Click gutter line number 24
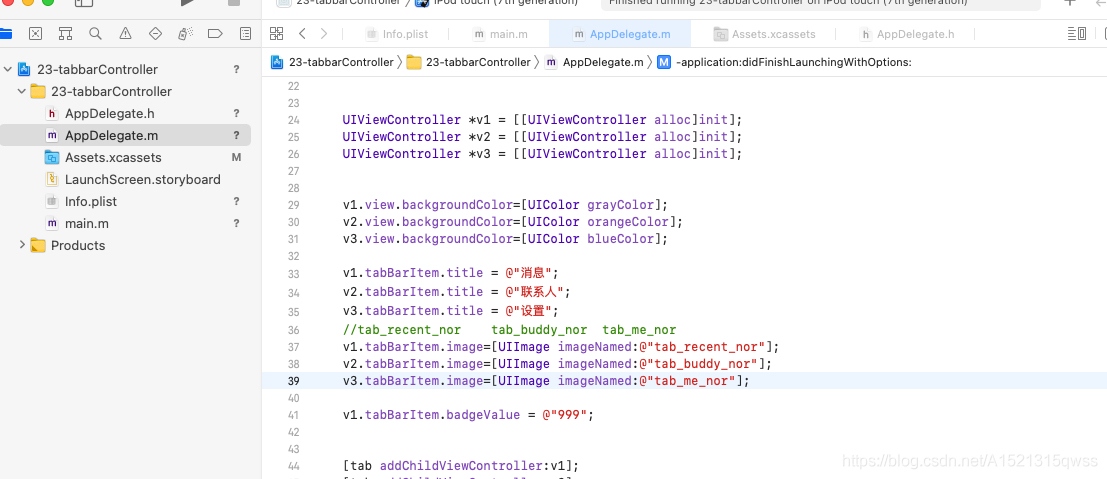The image size is (1107, 479). point(294,120)
